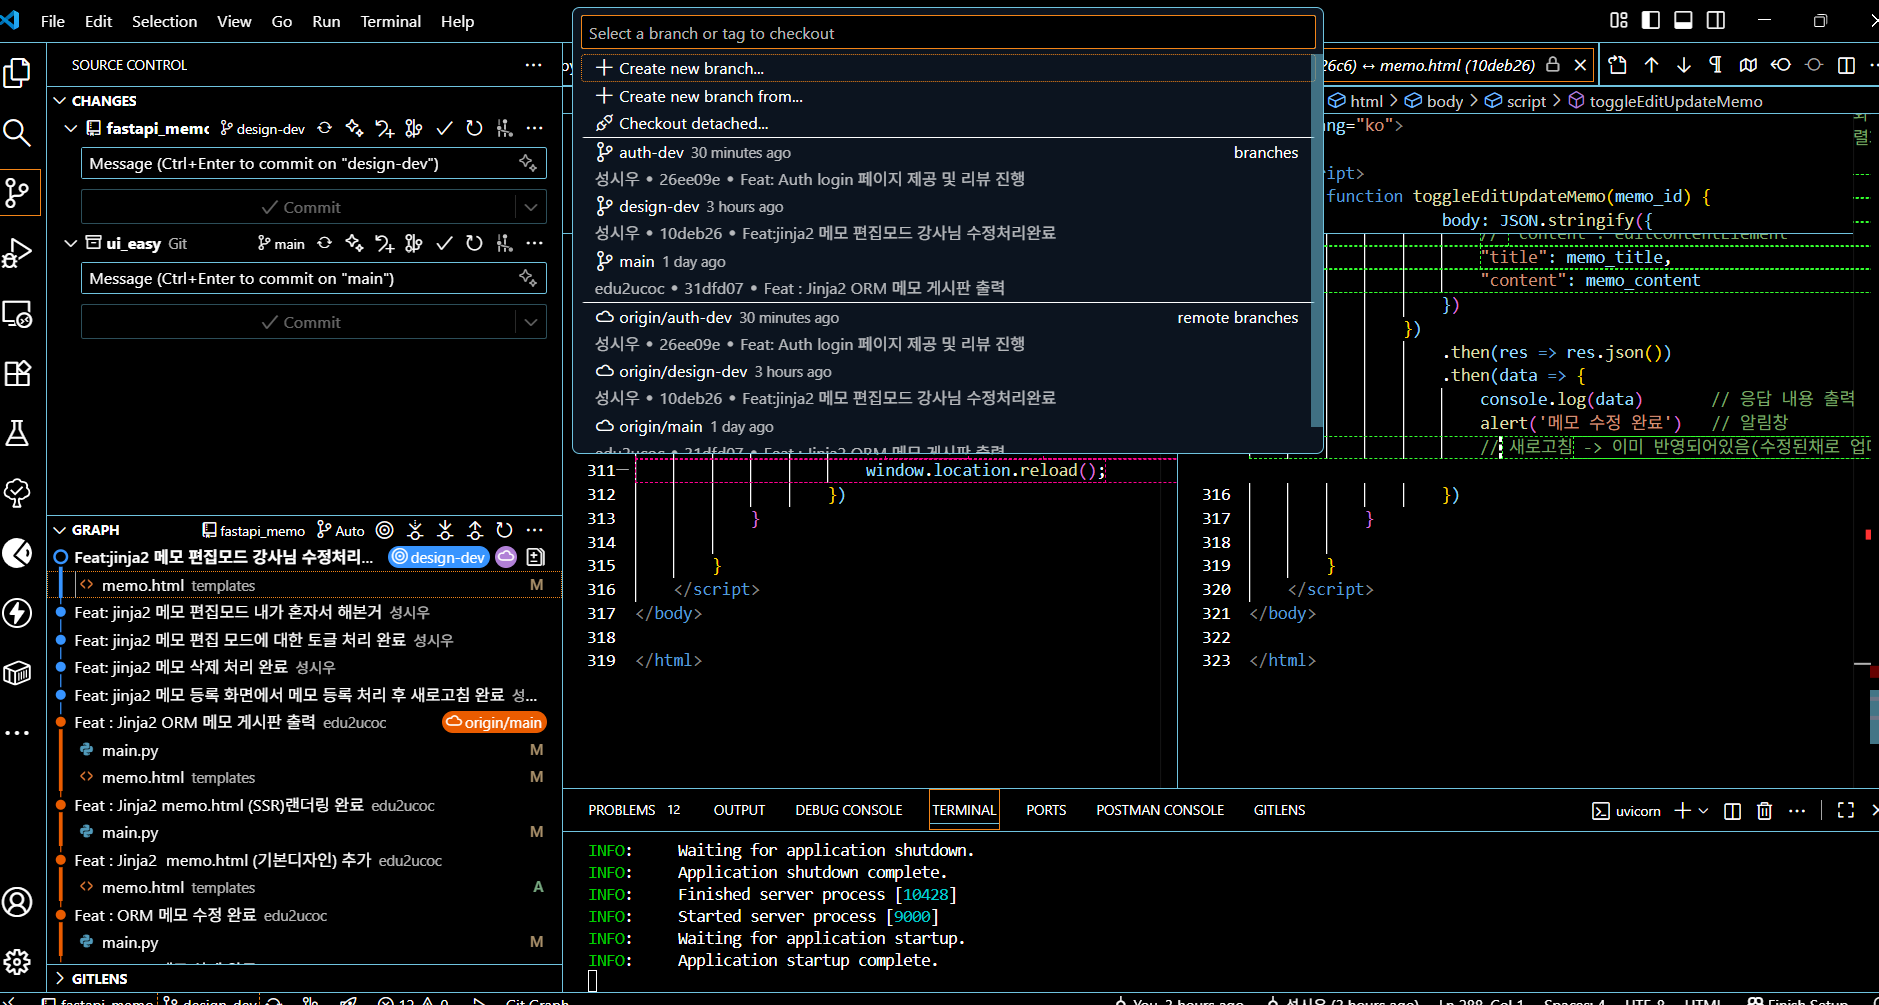Checkout the origin/design-dev remote branch
This screenshot has height=1005, width=1879.
(947, 384)
